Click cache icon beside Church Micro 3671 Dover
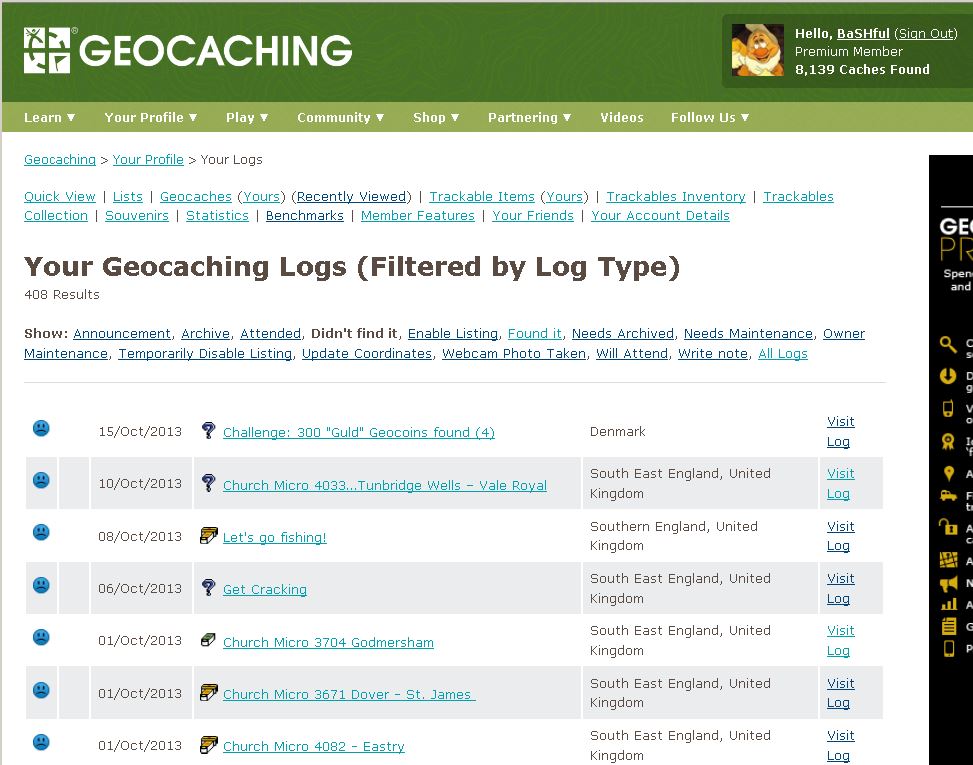The height and width of the screenshot is (765, 973). (x=208, y=692)
